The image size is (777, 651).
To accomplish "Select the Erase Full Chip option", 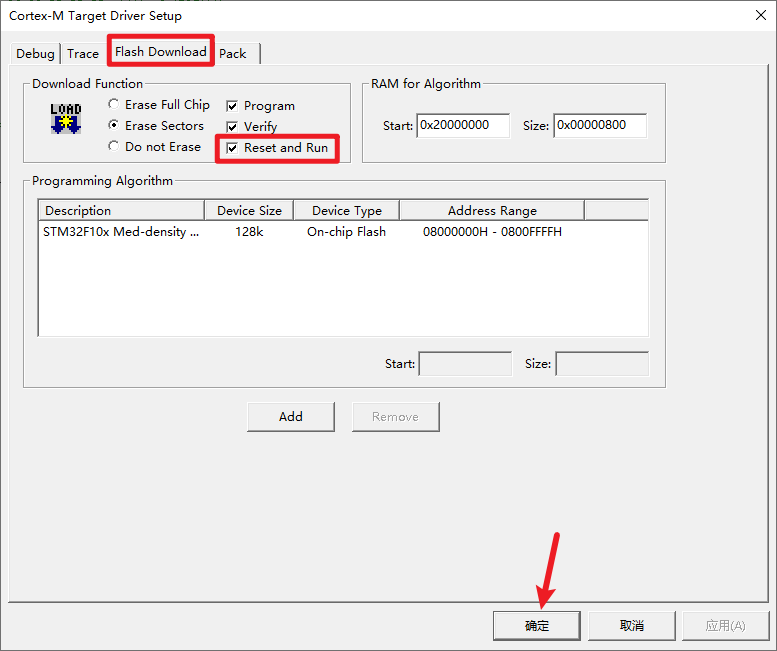I will pos(114,105).
